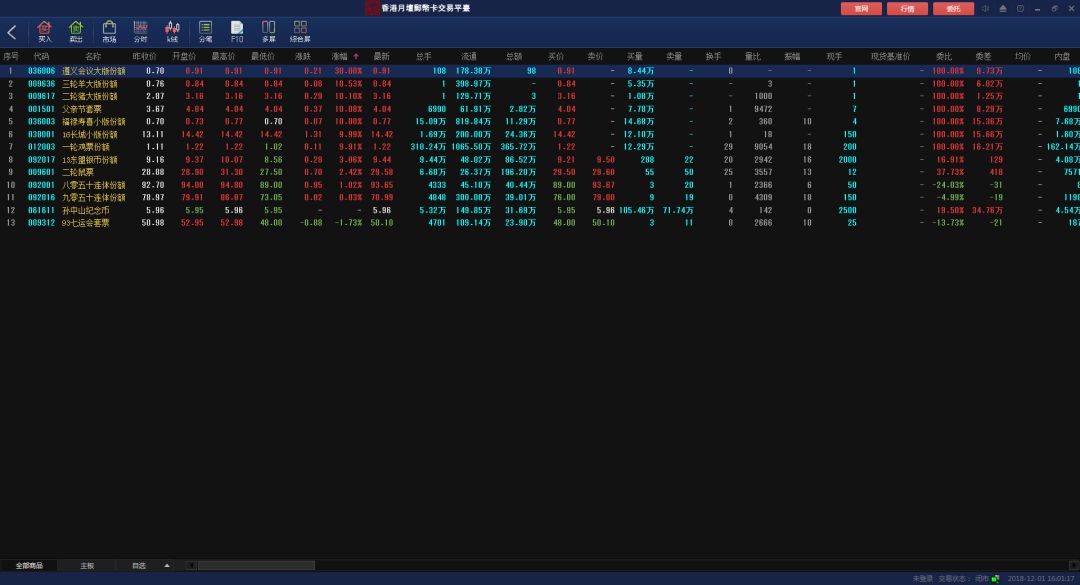Image resolution: width=1080 pixels, height=585 pixels.
Task: Go back with the left arrow
Action: tap(12, 32)
